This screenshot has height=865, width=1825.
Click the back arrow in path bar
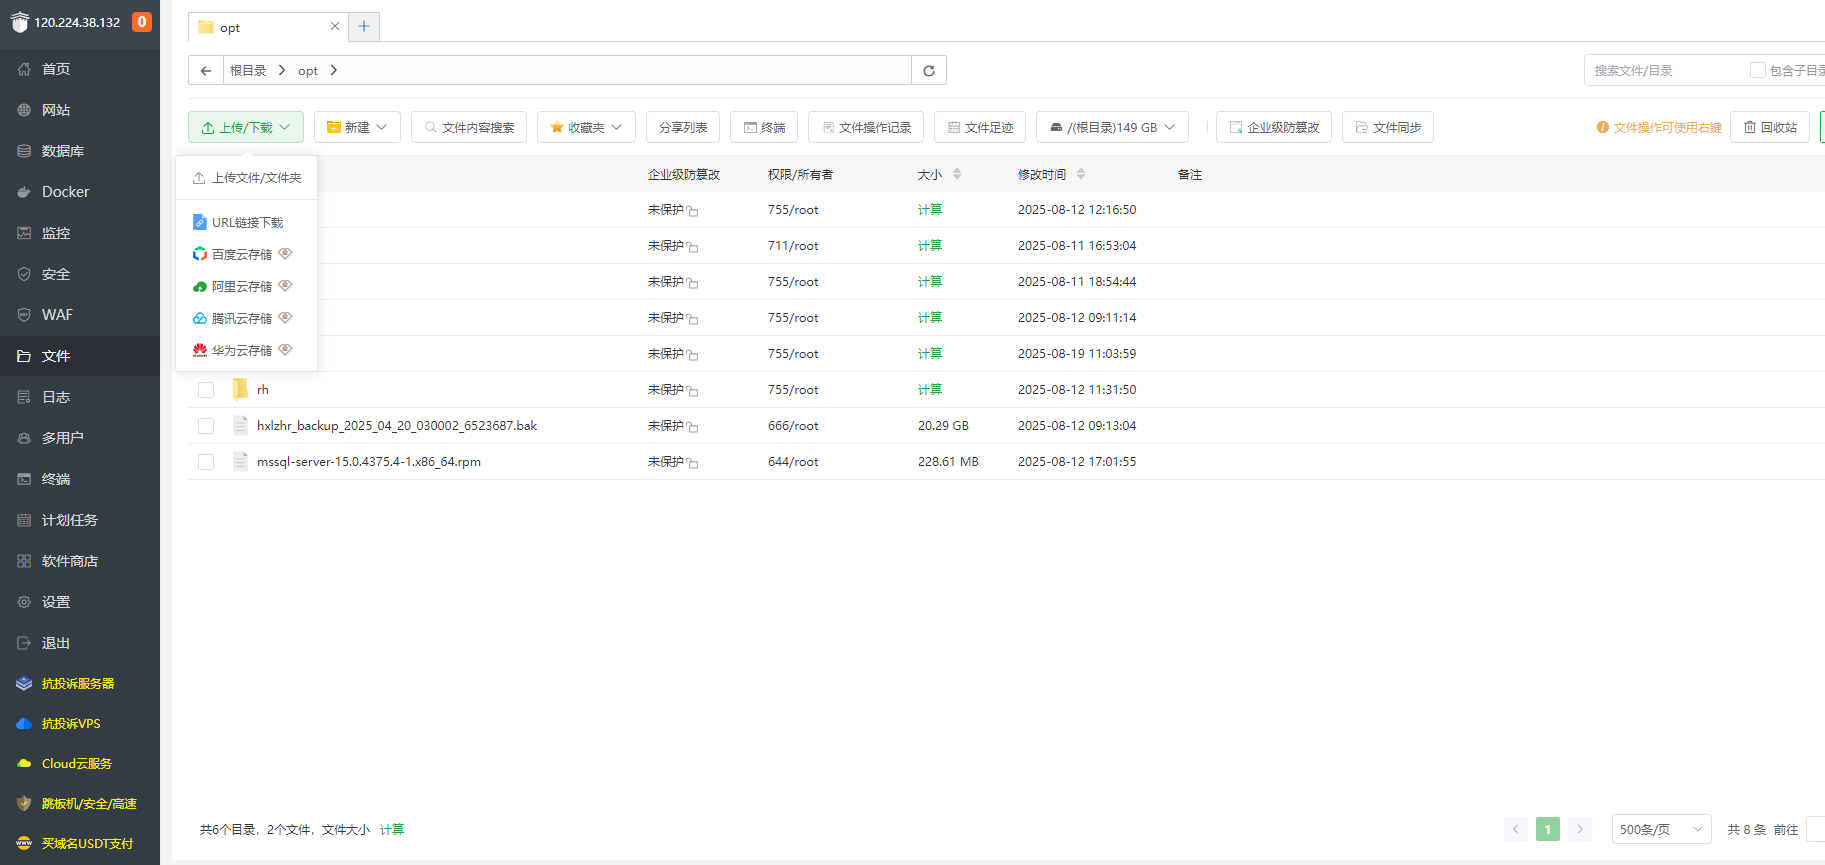point(206,70)
